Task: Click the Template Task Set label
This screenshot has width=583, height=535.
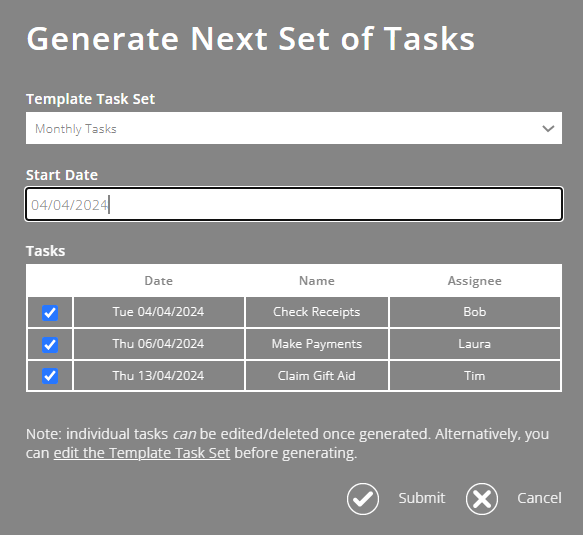Action: click(x=90, y=99)
